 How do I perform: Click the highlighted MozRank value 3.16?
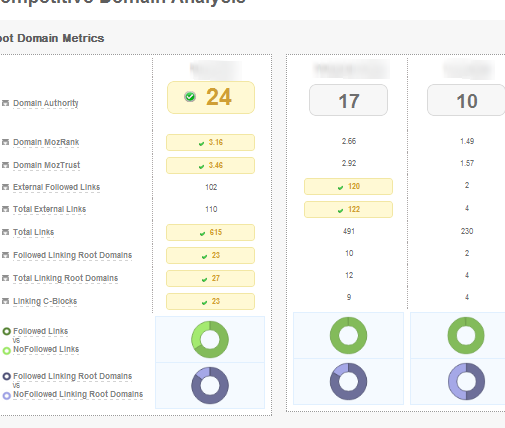tap(210, 143)
